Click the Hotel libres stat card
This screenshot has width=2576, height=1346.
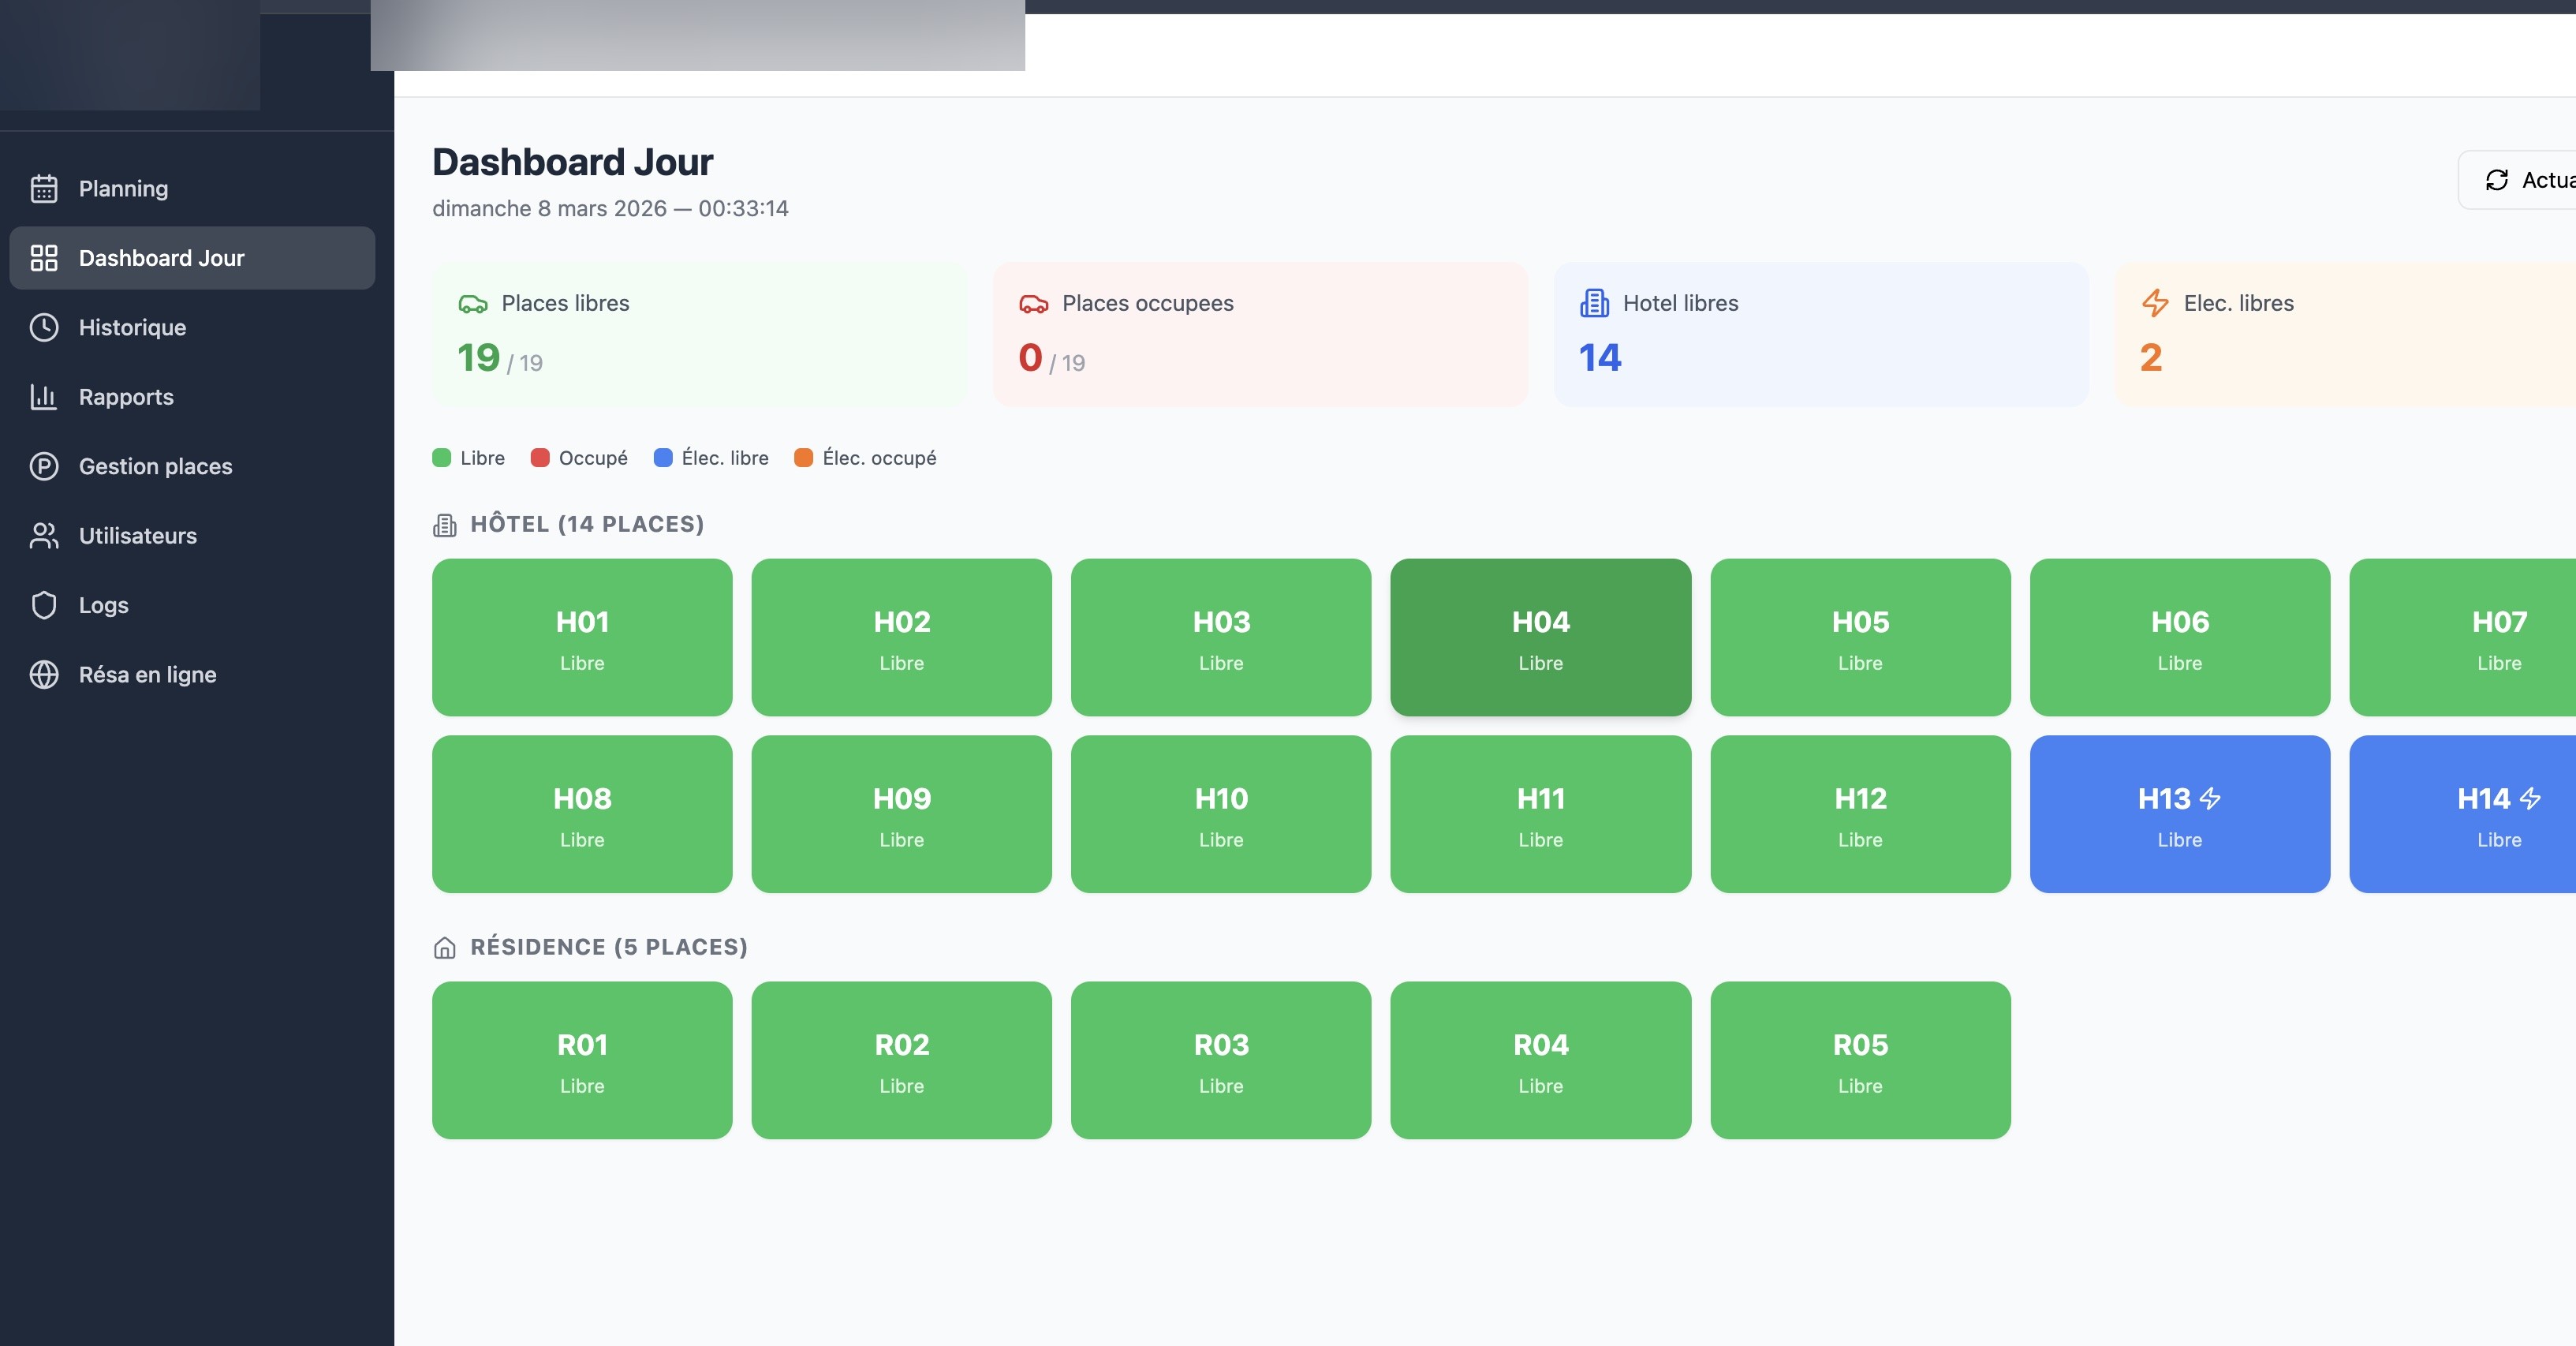pyautogui.click(x=1820, y=335)
